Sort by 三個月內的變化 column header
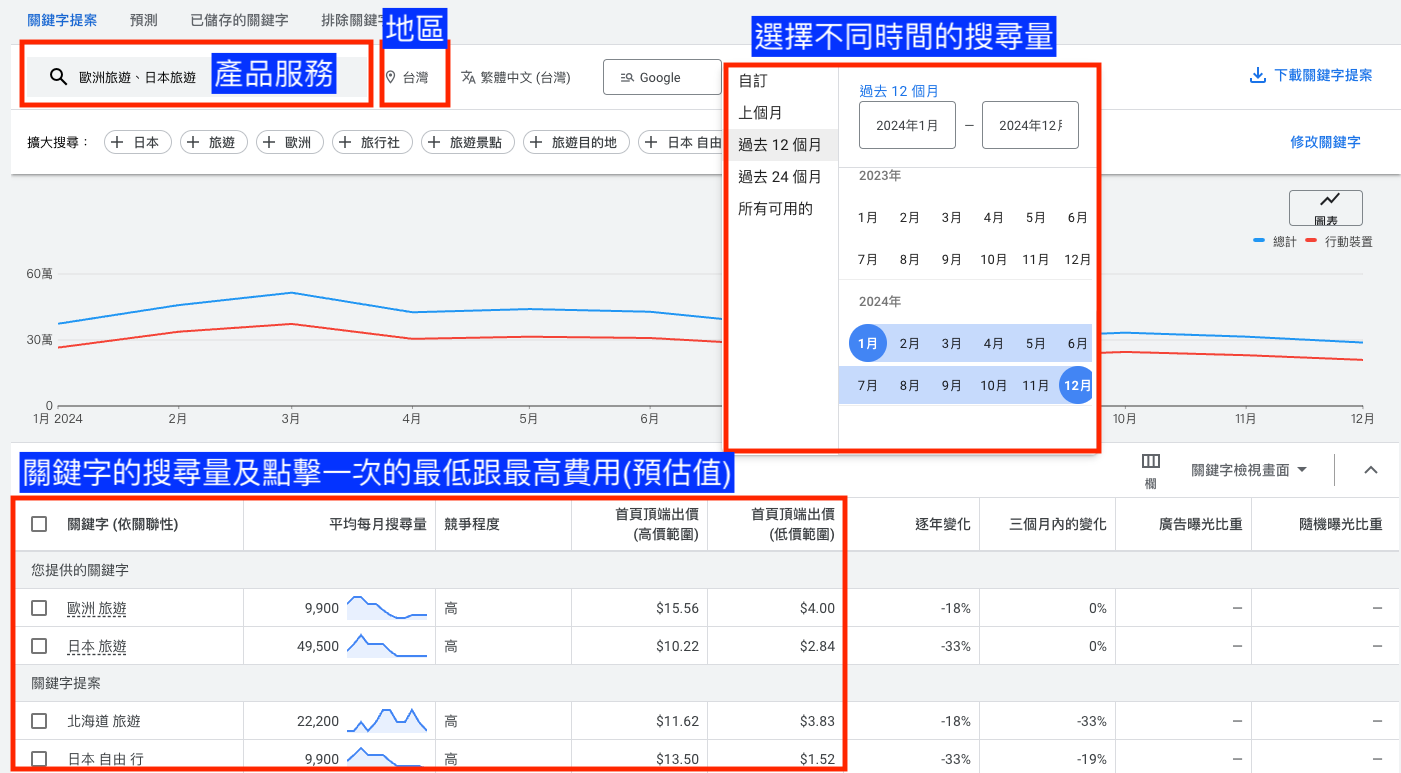Image resolution: width=1401 pixels, height=773 pixels. [1058, 524]
